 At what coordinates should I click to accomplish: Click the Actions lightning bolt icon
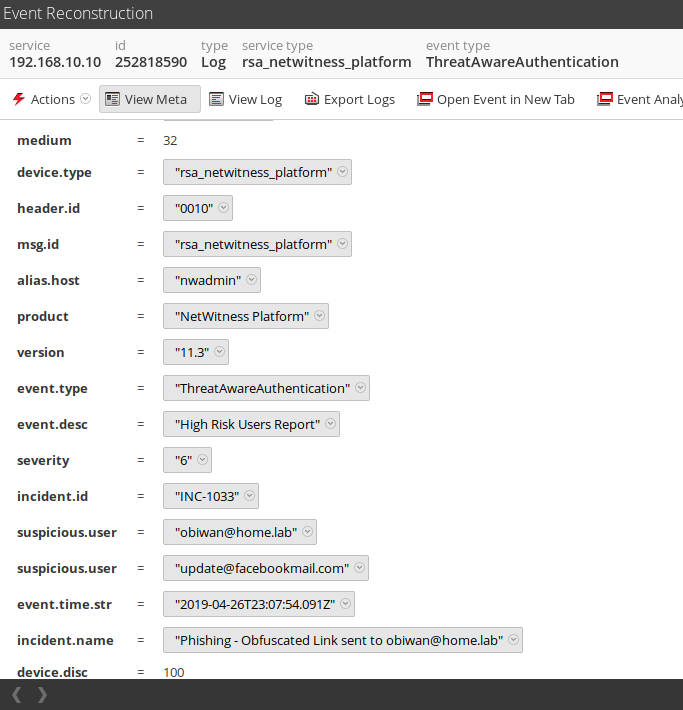pyautogui.click(x=18, y=99)
